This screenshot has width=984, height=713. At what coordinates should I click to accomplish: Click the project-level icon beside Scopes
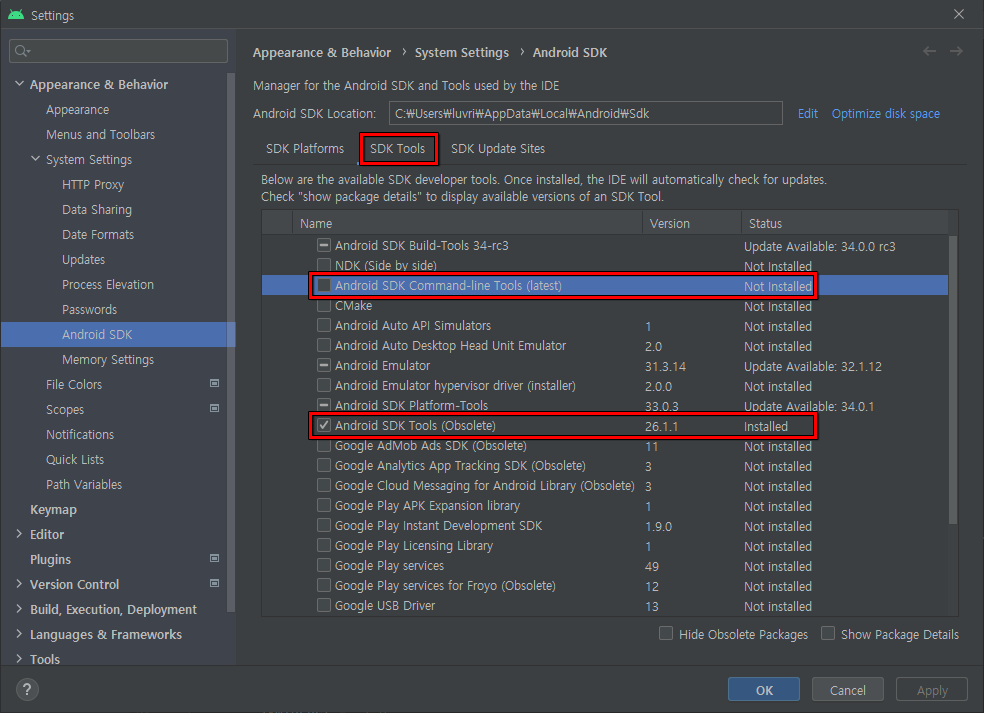[x=215, y=409]
